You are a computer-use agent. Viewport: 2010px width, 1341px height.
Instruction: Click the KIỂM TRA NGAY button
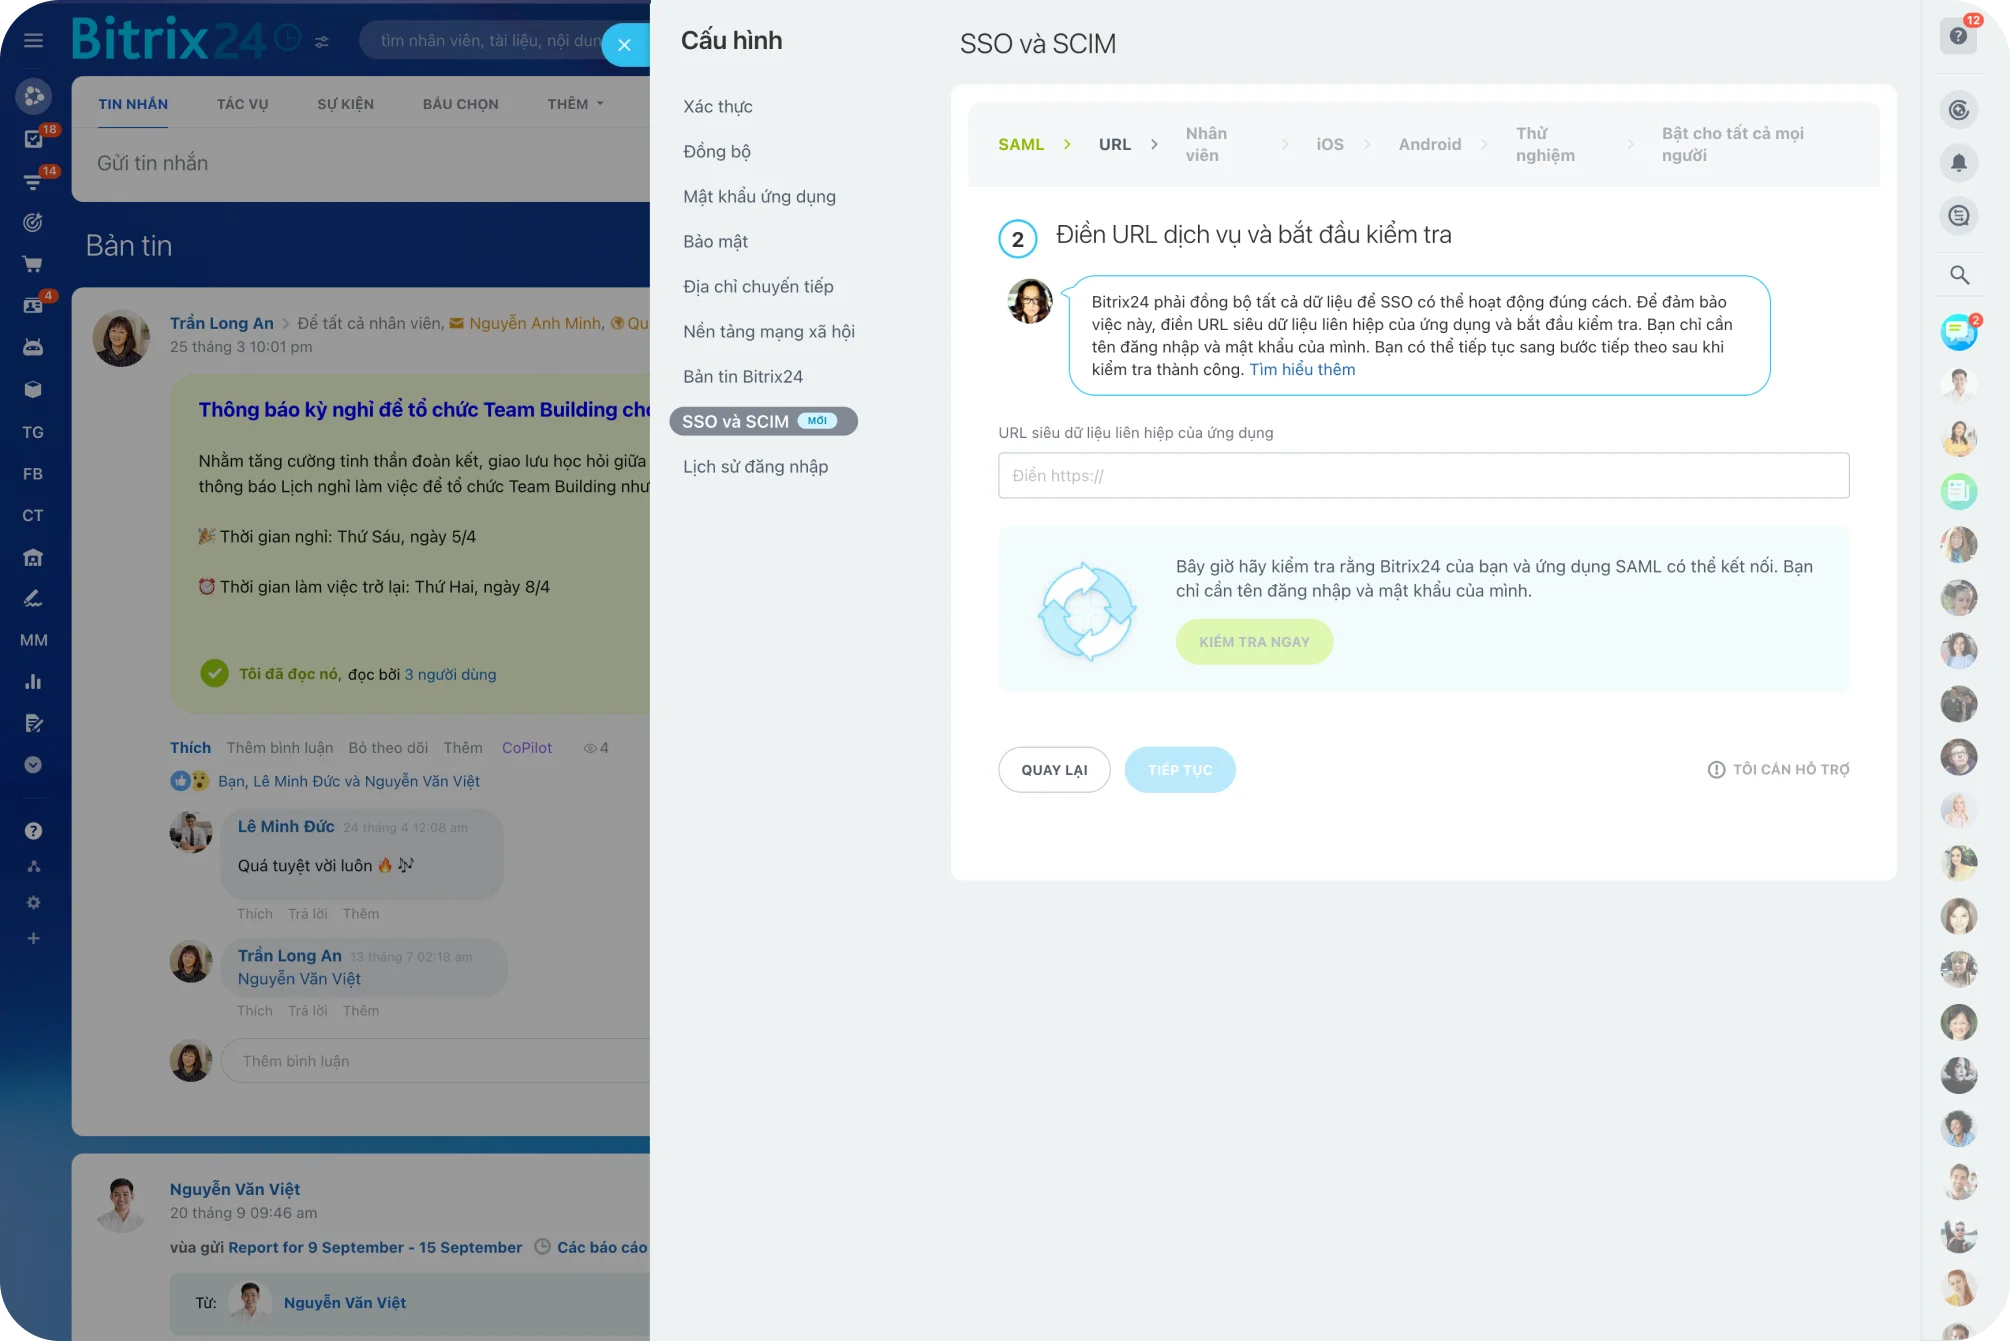pyautogui.click(x=1254, y=642)
